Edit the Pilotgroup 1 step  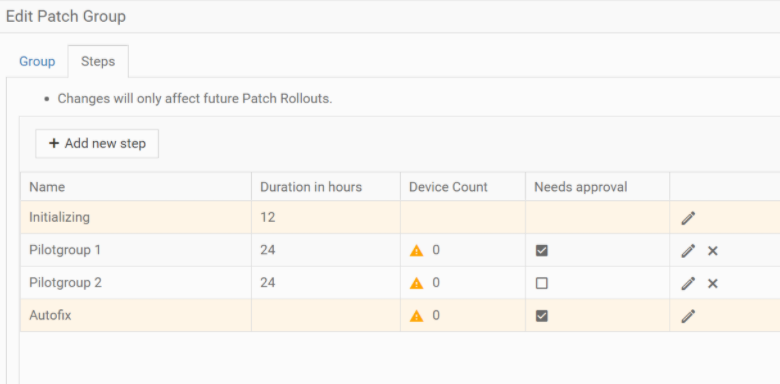pos(688,251)
